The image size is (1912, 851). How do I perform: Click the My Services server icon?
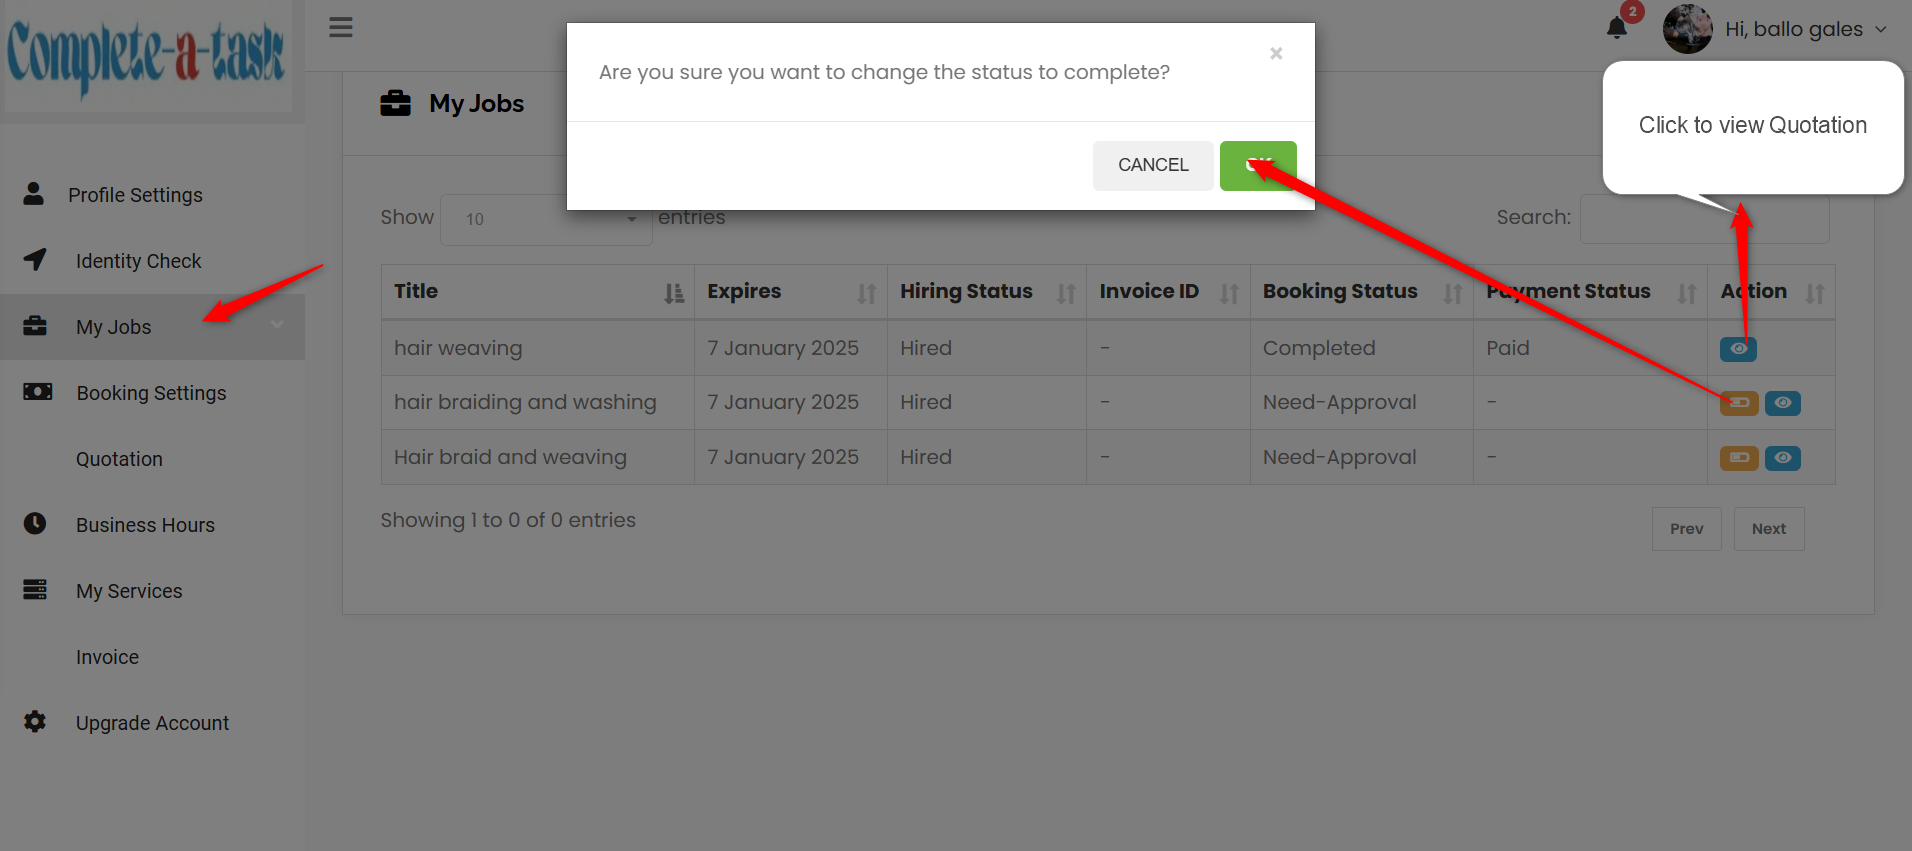point(35,589)
